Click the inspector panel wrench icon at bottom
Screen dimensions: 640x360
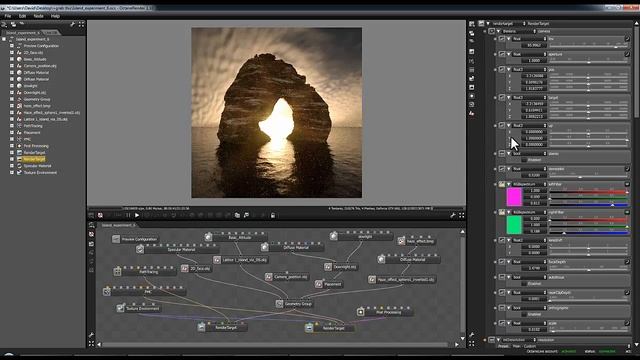click(471, 335)
